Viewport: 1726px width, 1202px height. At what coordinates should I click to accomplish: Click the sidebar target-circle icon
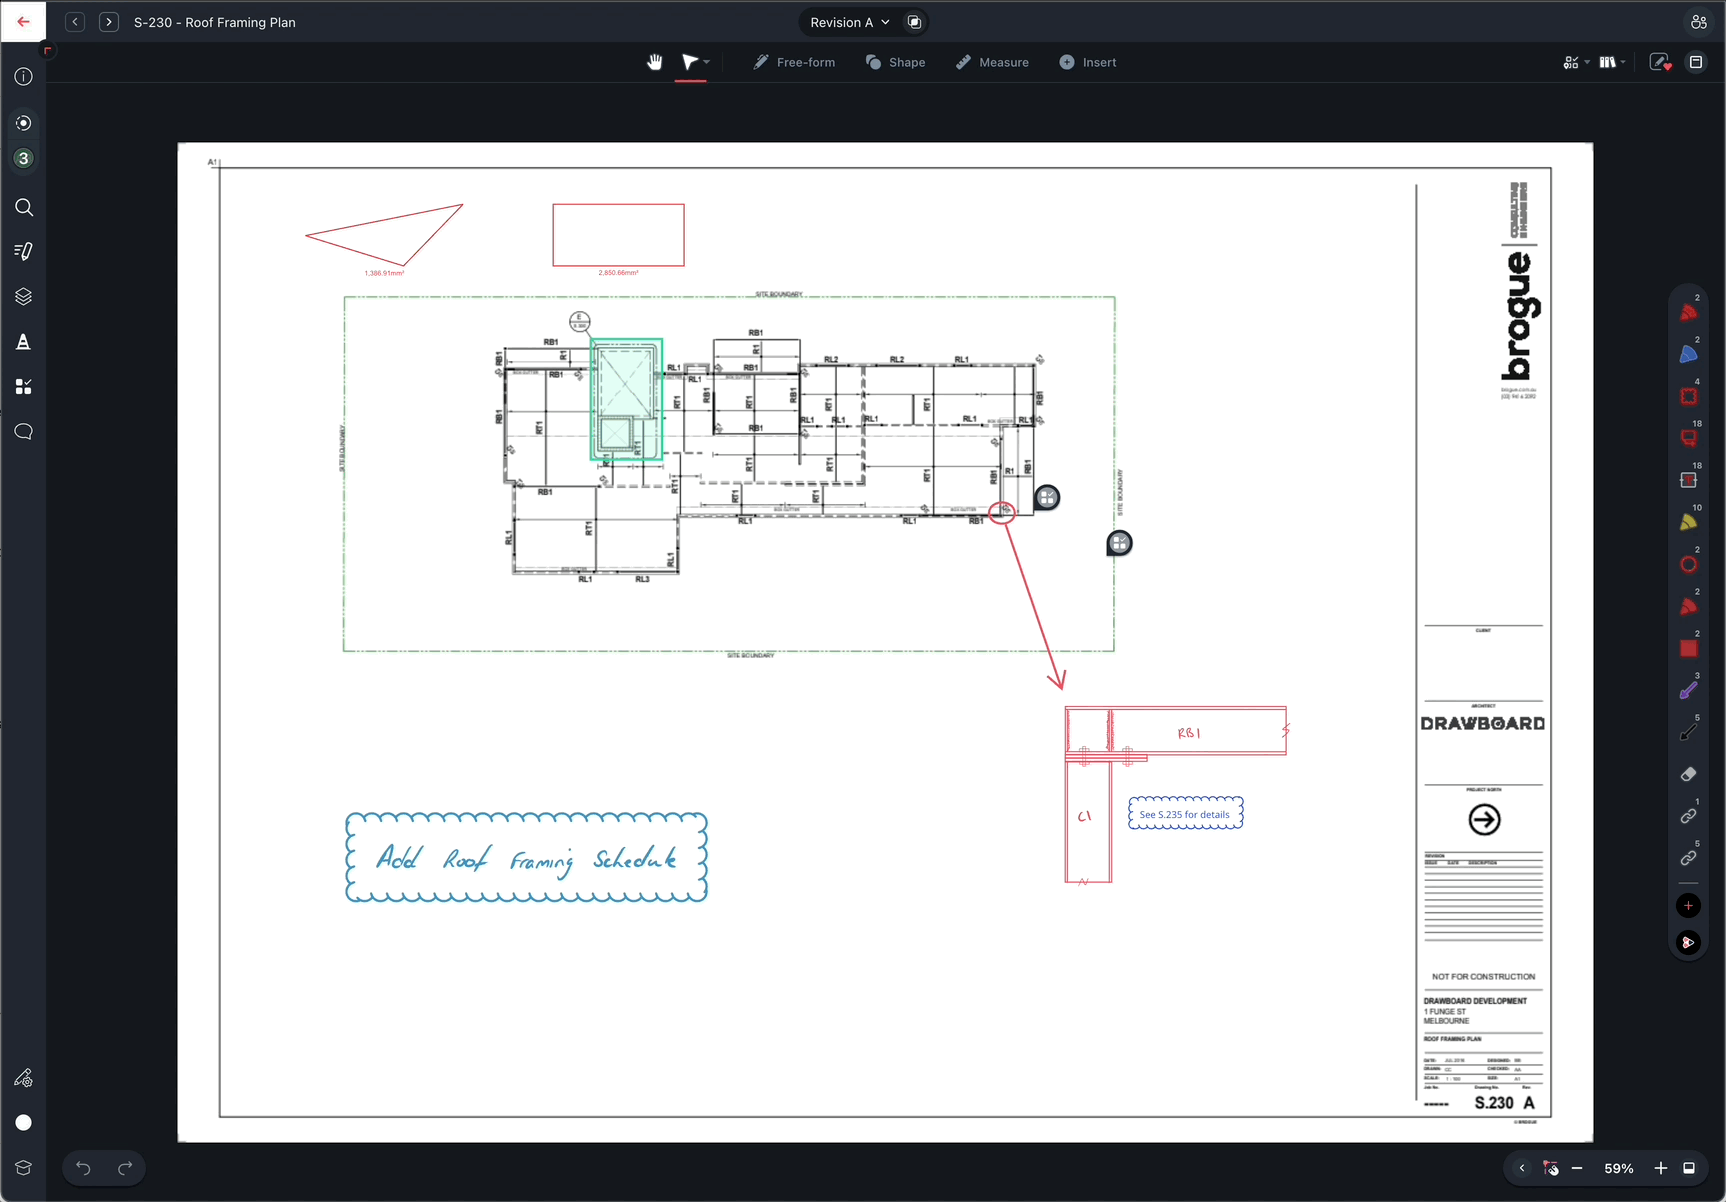(x=24, y=123)
